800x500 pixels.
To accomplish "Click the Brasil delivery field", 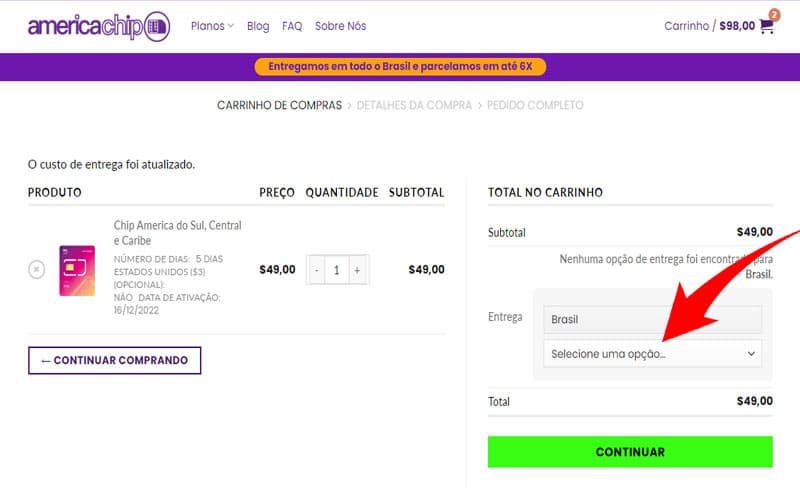I will point(652,320).
